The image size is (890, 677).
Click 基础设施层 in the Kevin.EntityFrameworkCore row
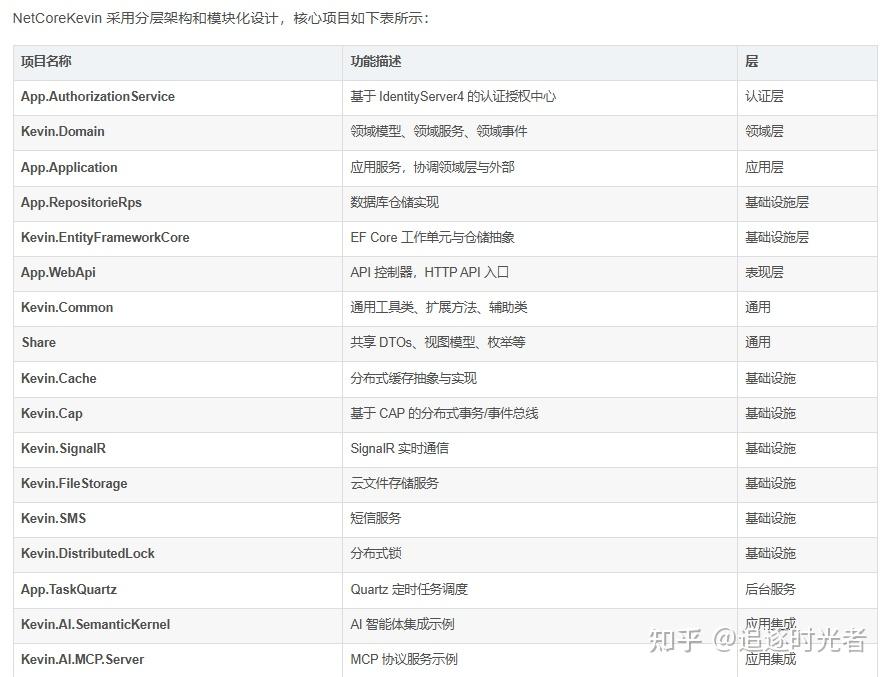[x=776, y=237]
